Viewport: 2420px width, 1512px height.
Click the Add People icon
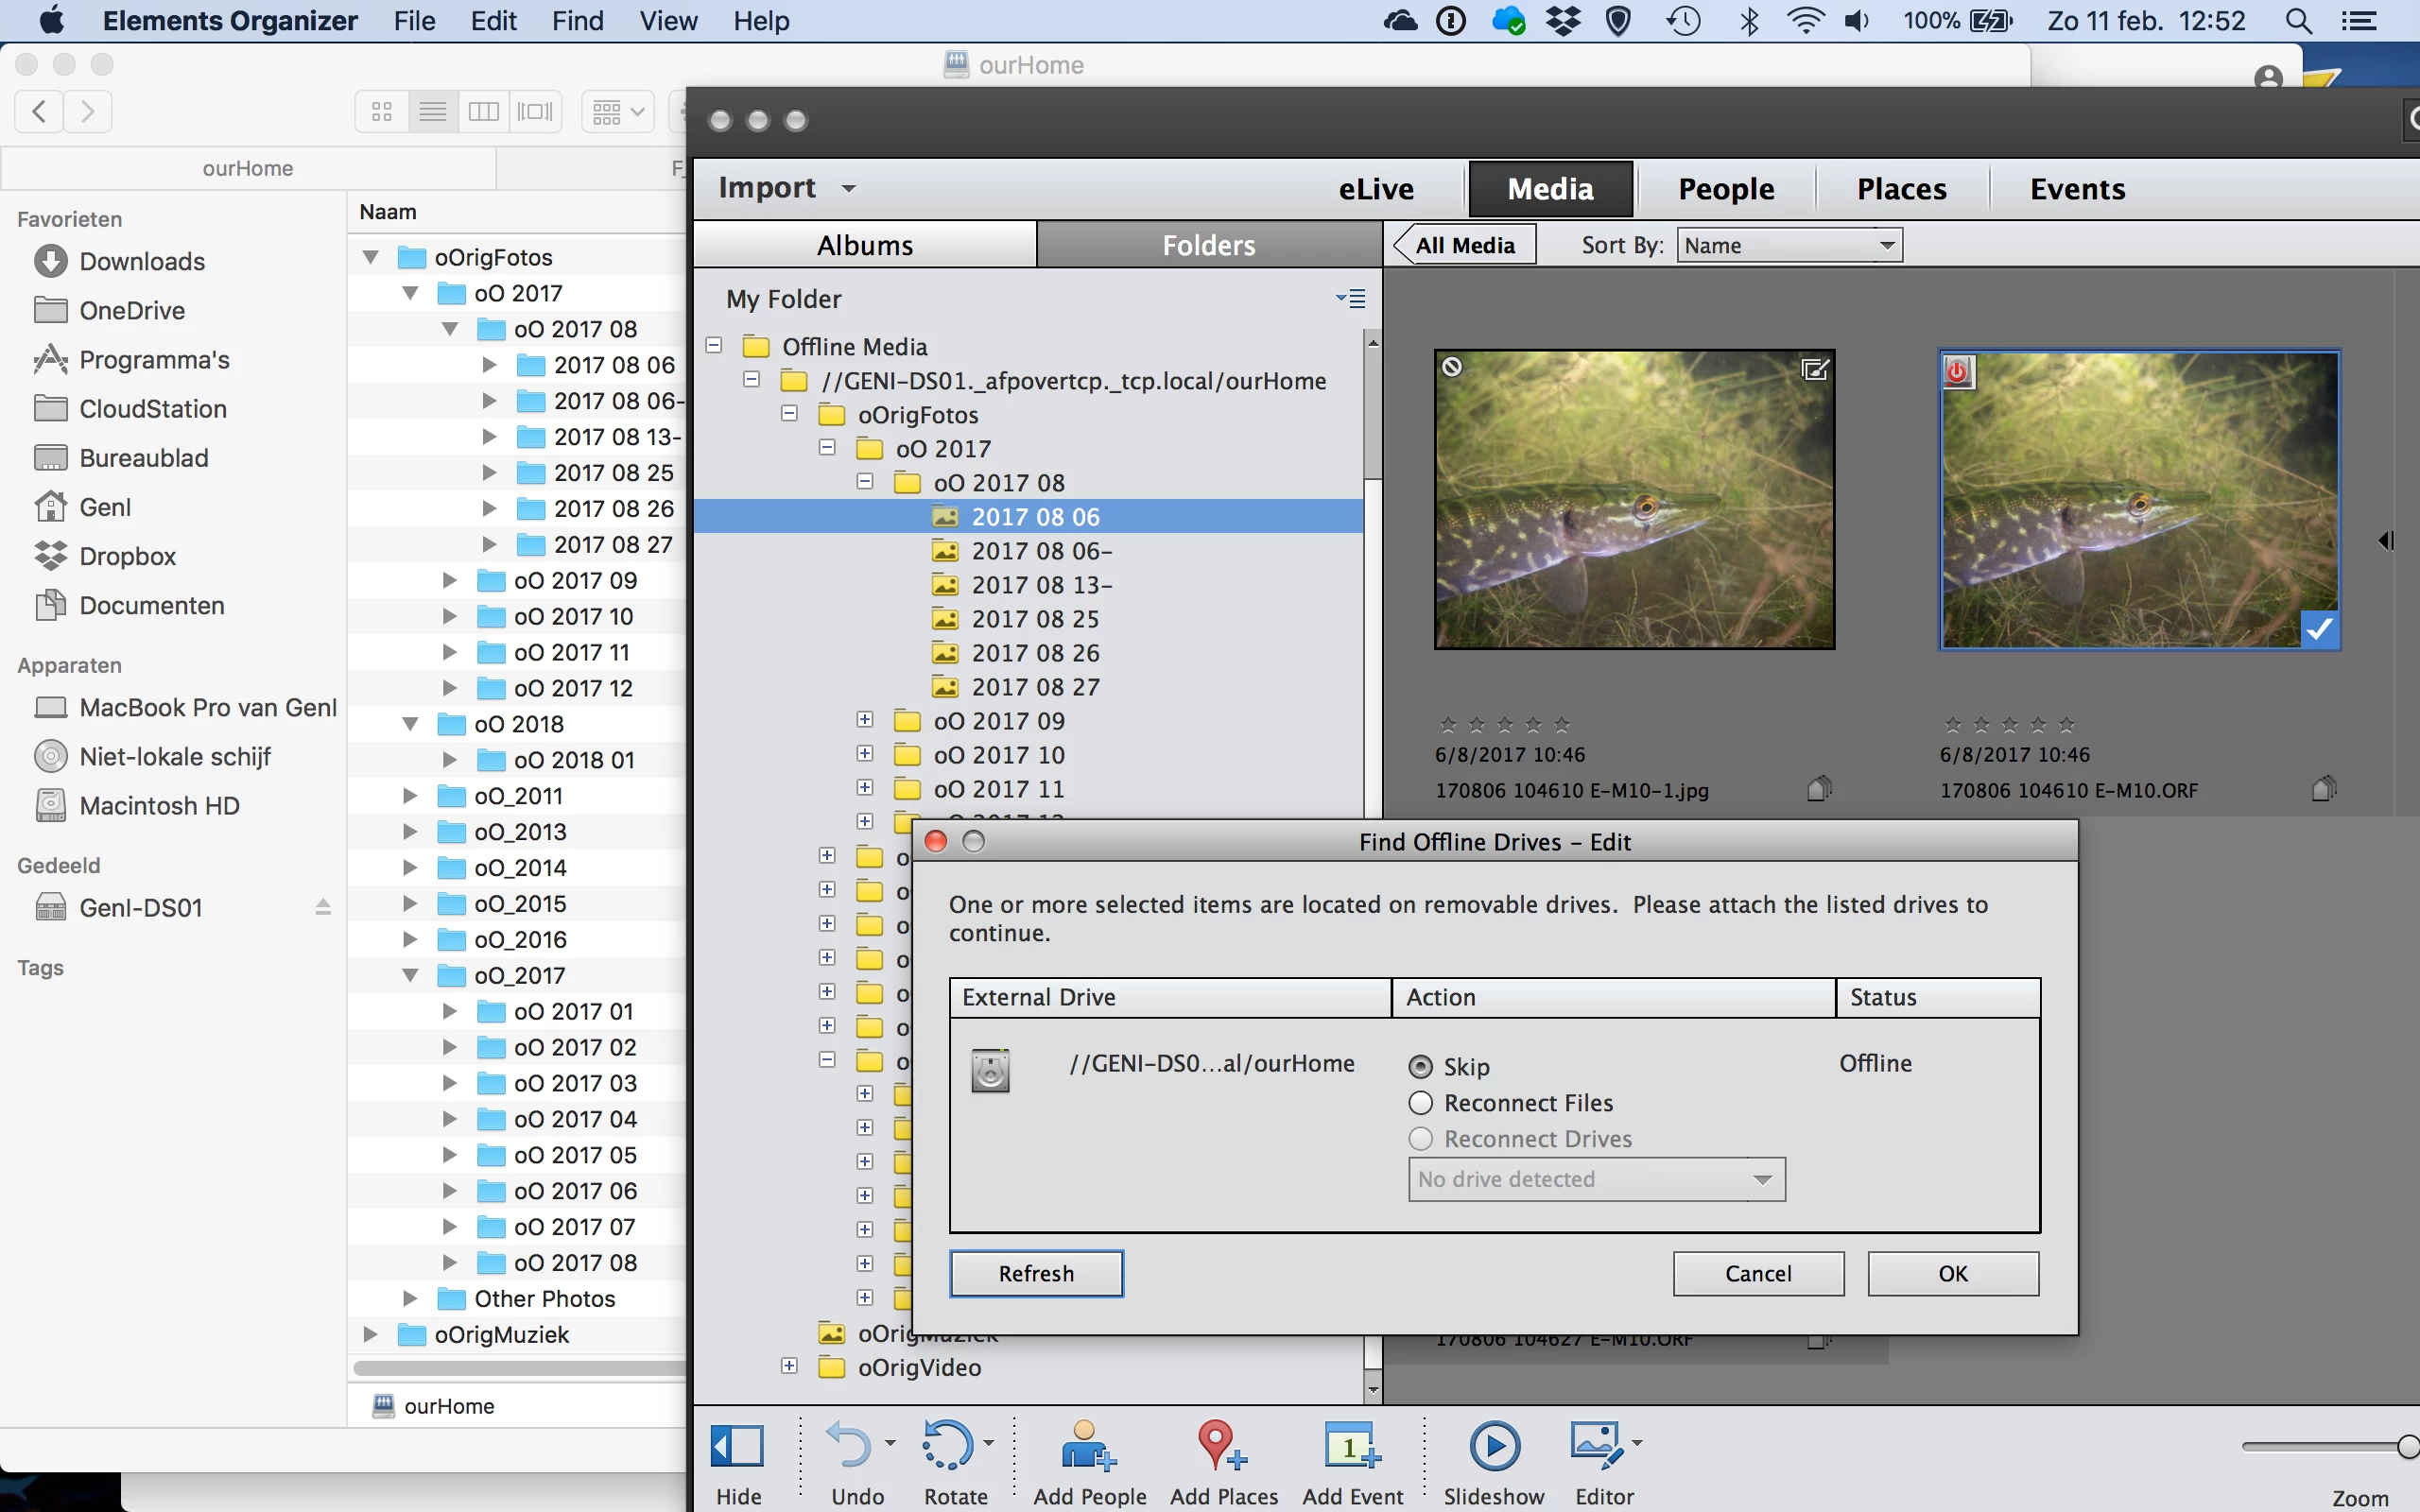click(x=1088, y=1446)
